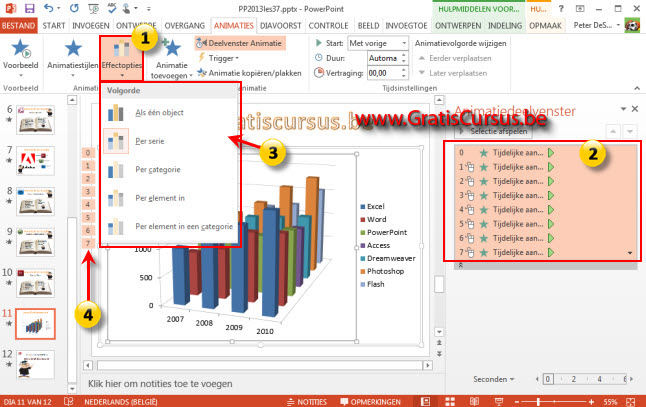The width and height of the screenshot is (646, 407).
Task: Undo the last action
Action: (49, 8)
